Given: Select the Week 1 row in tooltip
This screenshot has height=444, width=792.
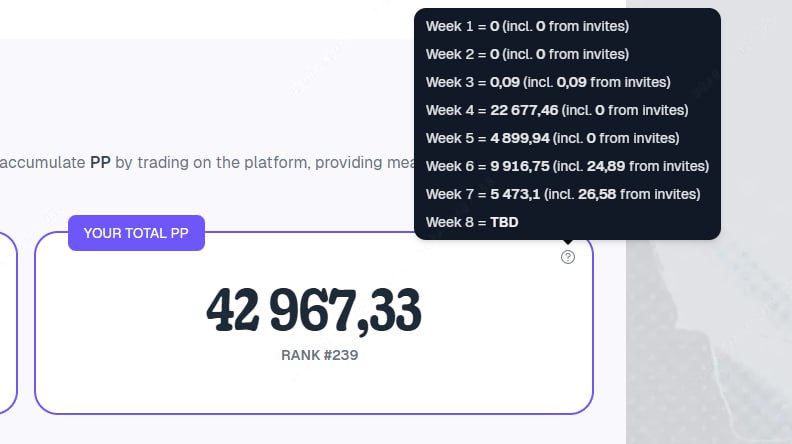Looking at the screenshot, I should [527, 26].
